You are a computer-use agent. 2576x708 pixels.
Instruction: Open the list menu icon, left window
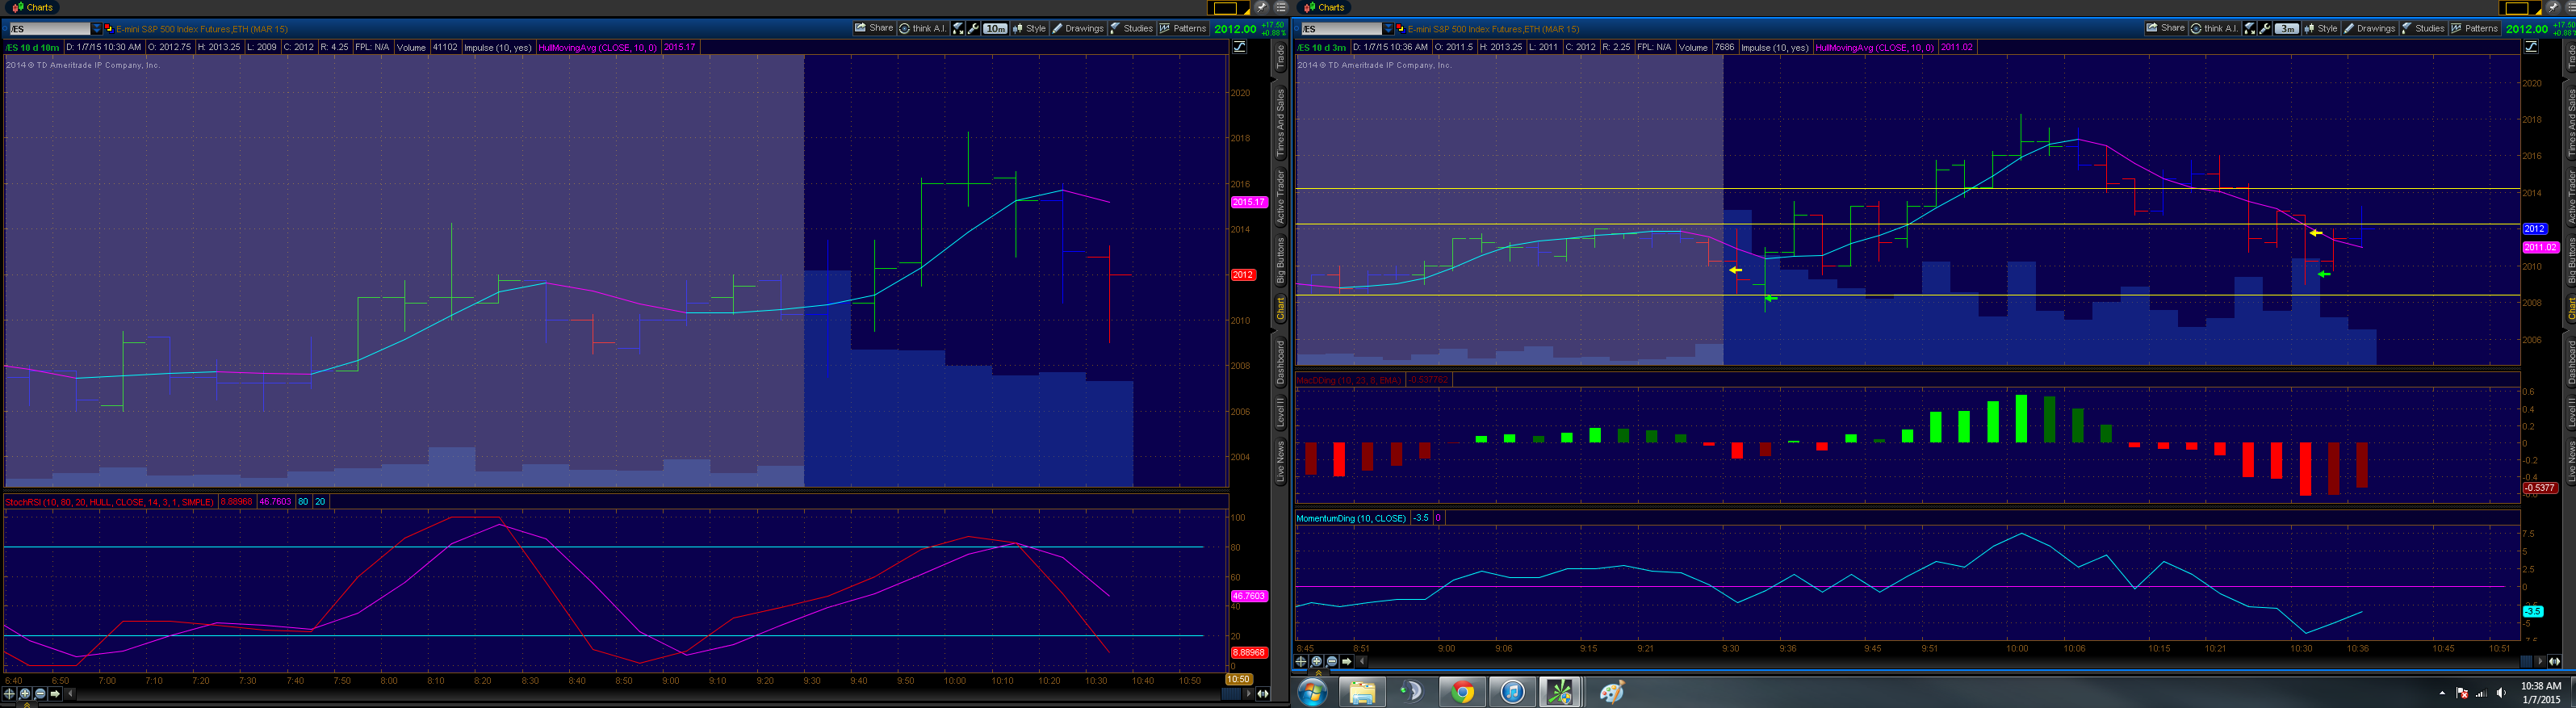[x=1280, y=7]
